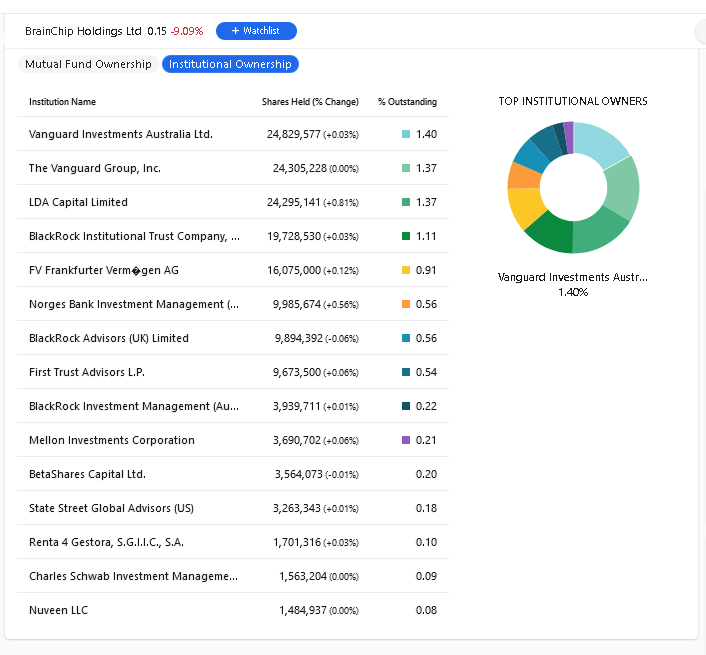Viewport: 706px width, 655px height.
Task: Click the yellow swatch next to 0.91
Action: (x=406, y=270)
